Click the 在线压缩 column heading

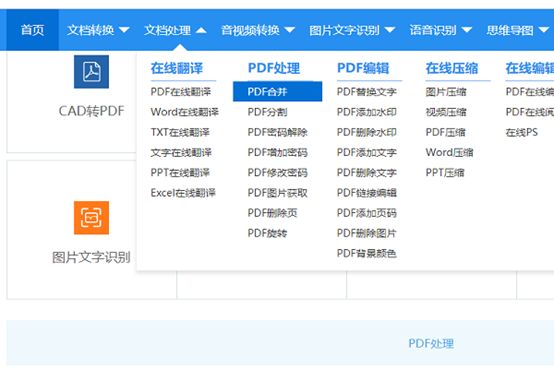point(452,68)
